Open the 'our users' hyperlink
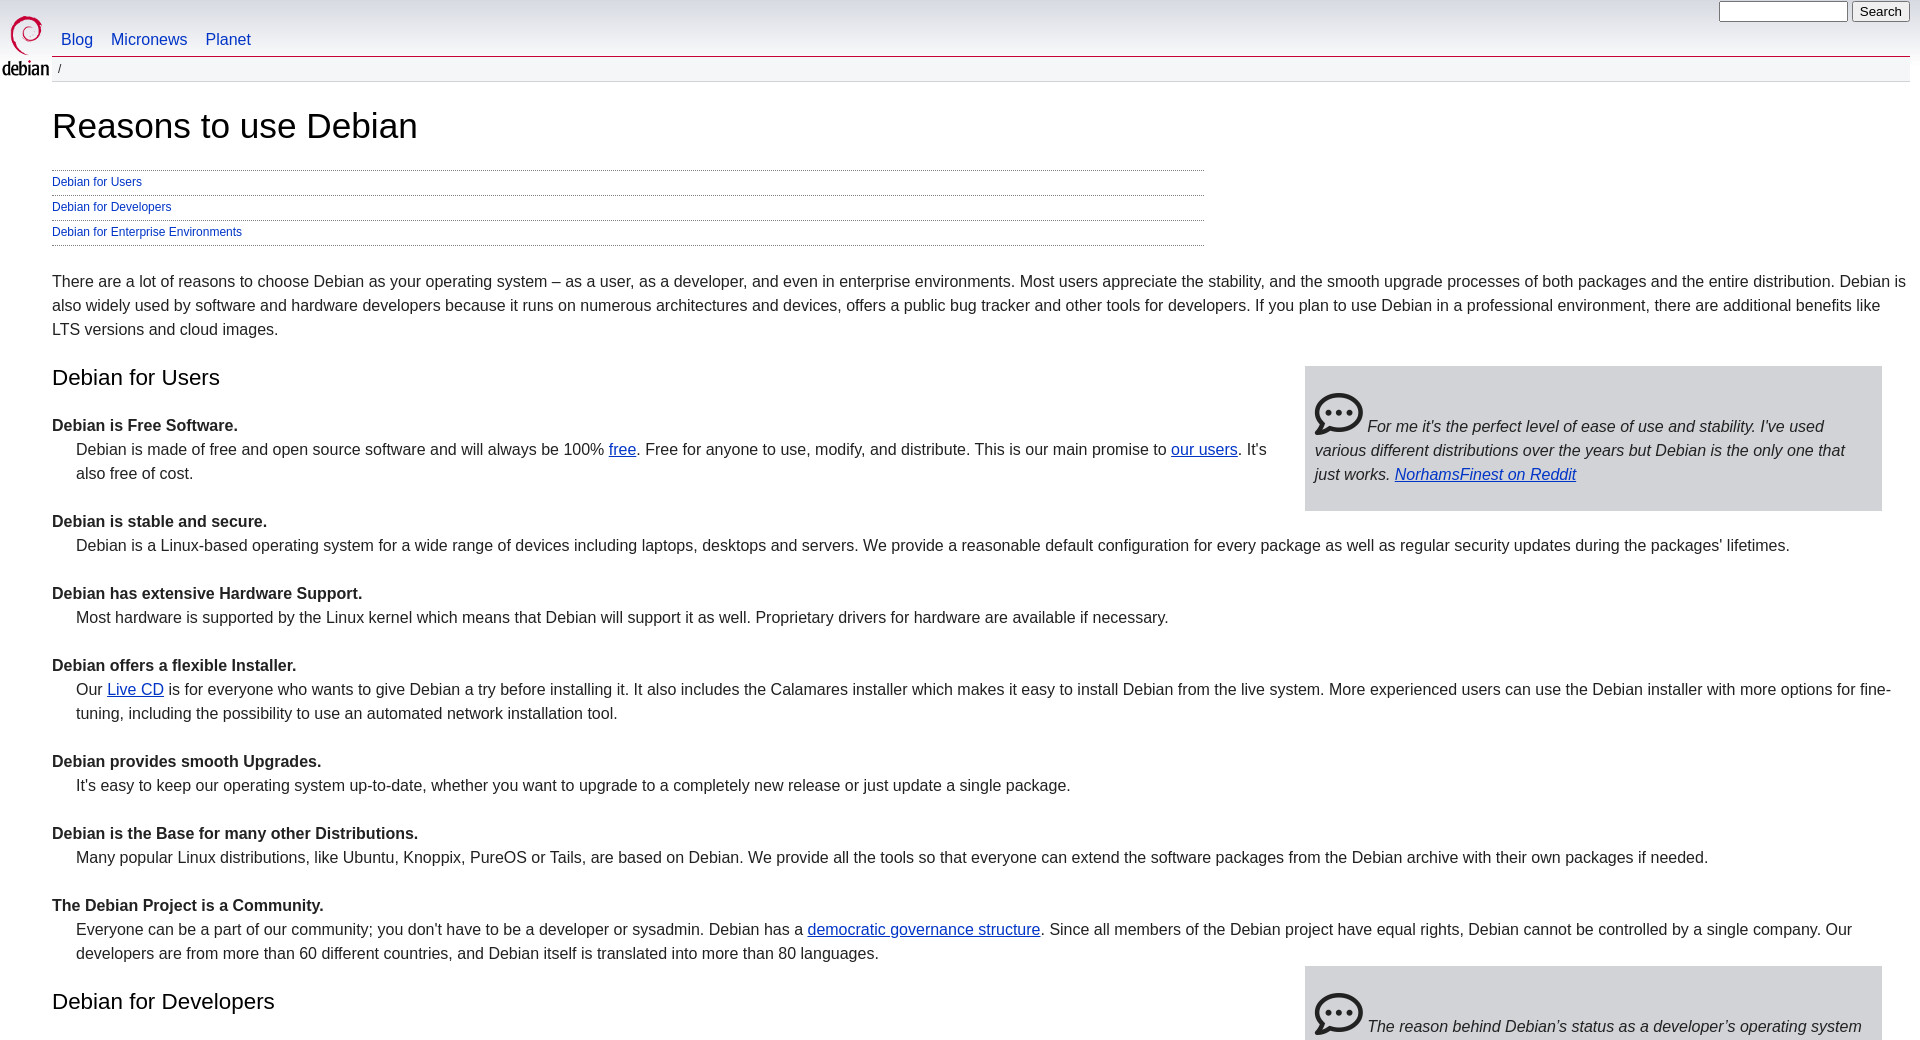This screenshot has height=1040, width=1920. pos(1204,450)
